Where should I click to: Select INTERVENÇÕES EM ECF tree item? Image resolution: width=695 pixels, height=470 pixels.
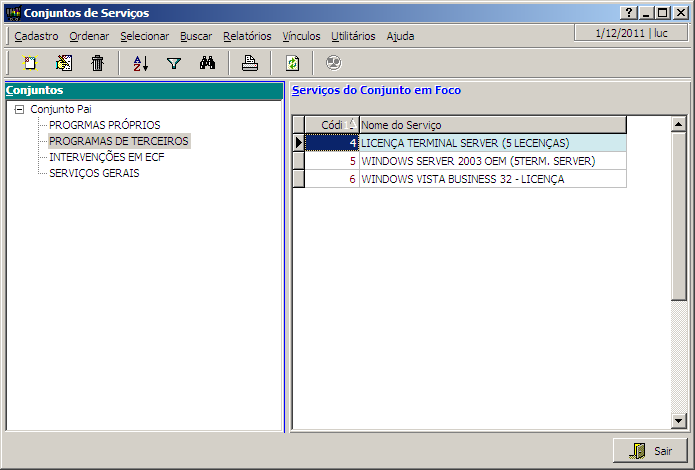(106, 157)
